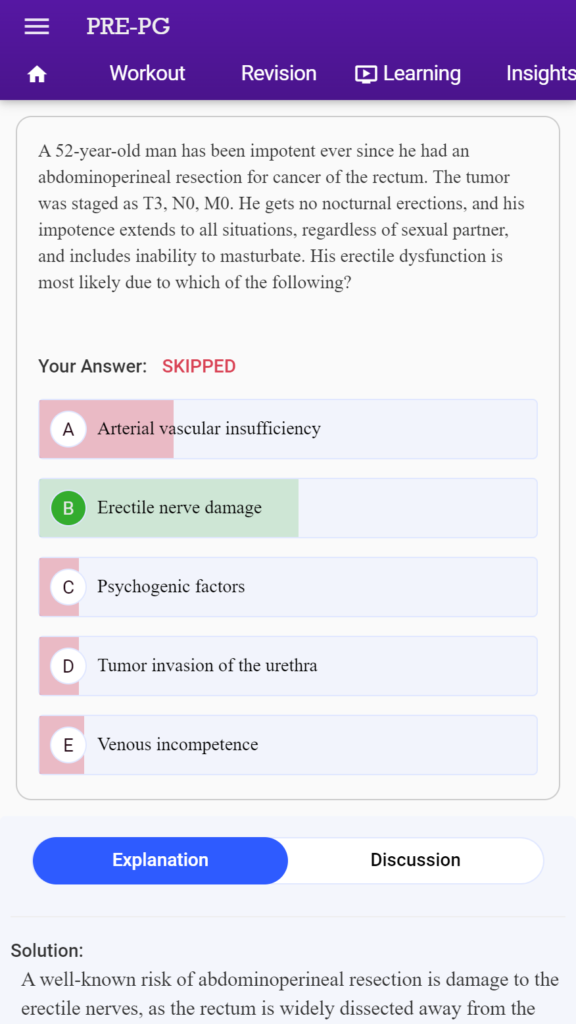The height and width of the screenshot is (1024, 576).
Task: Select the green option B circle
Action: coord(69,508)
